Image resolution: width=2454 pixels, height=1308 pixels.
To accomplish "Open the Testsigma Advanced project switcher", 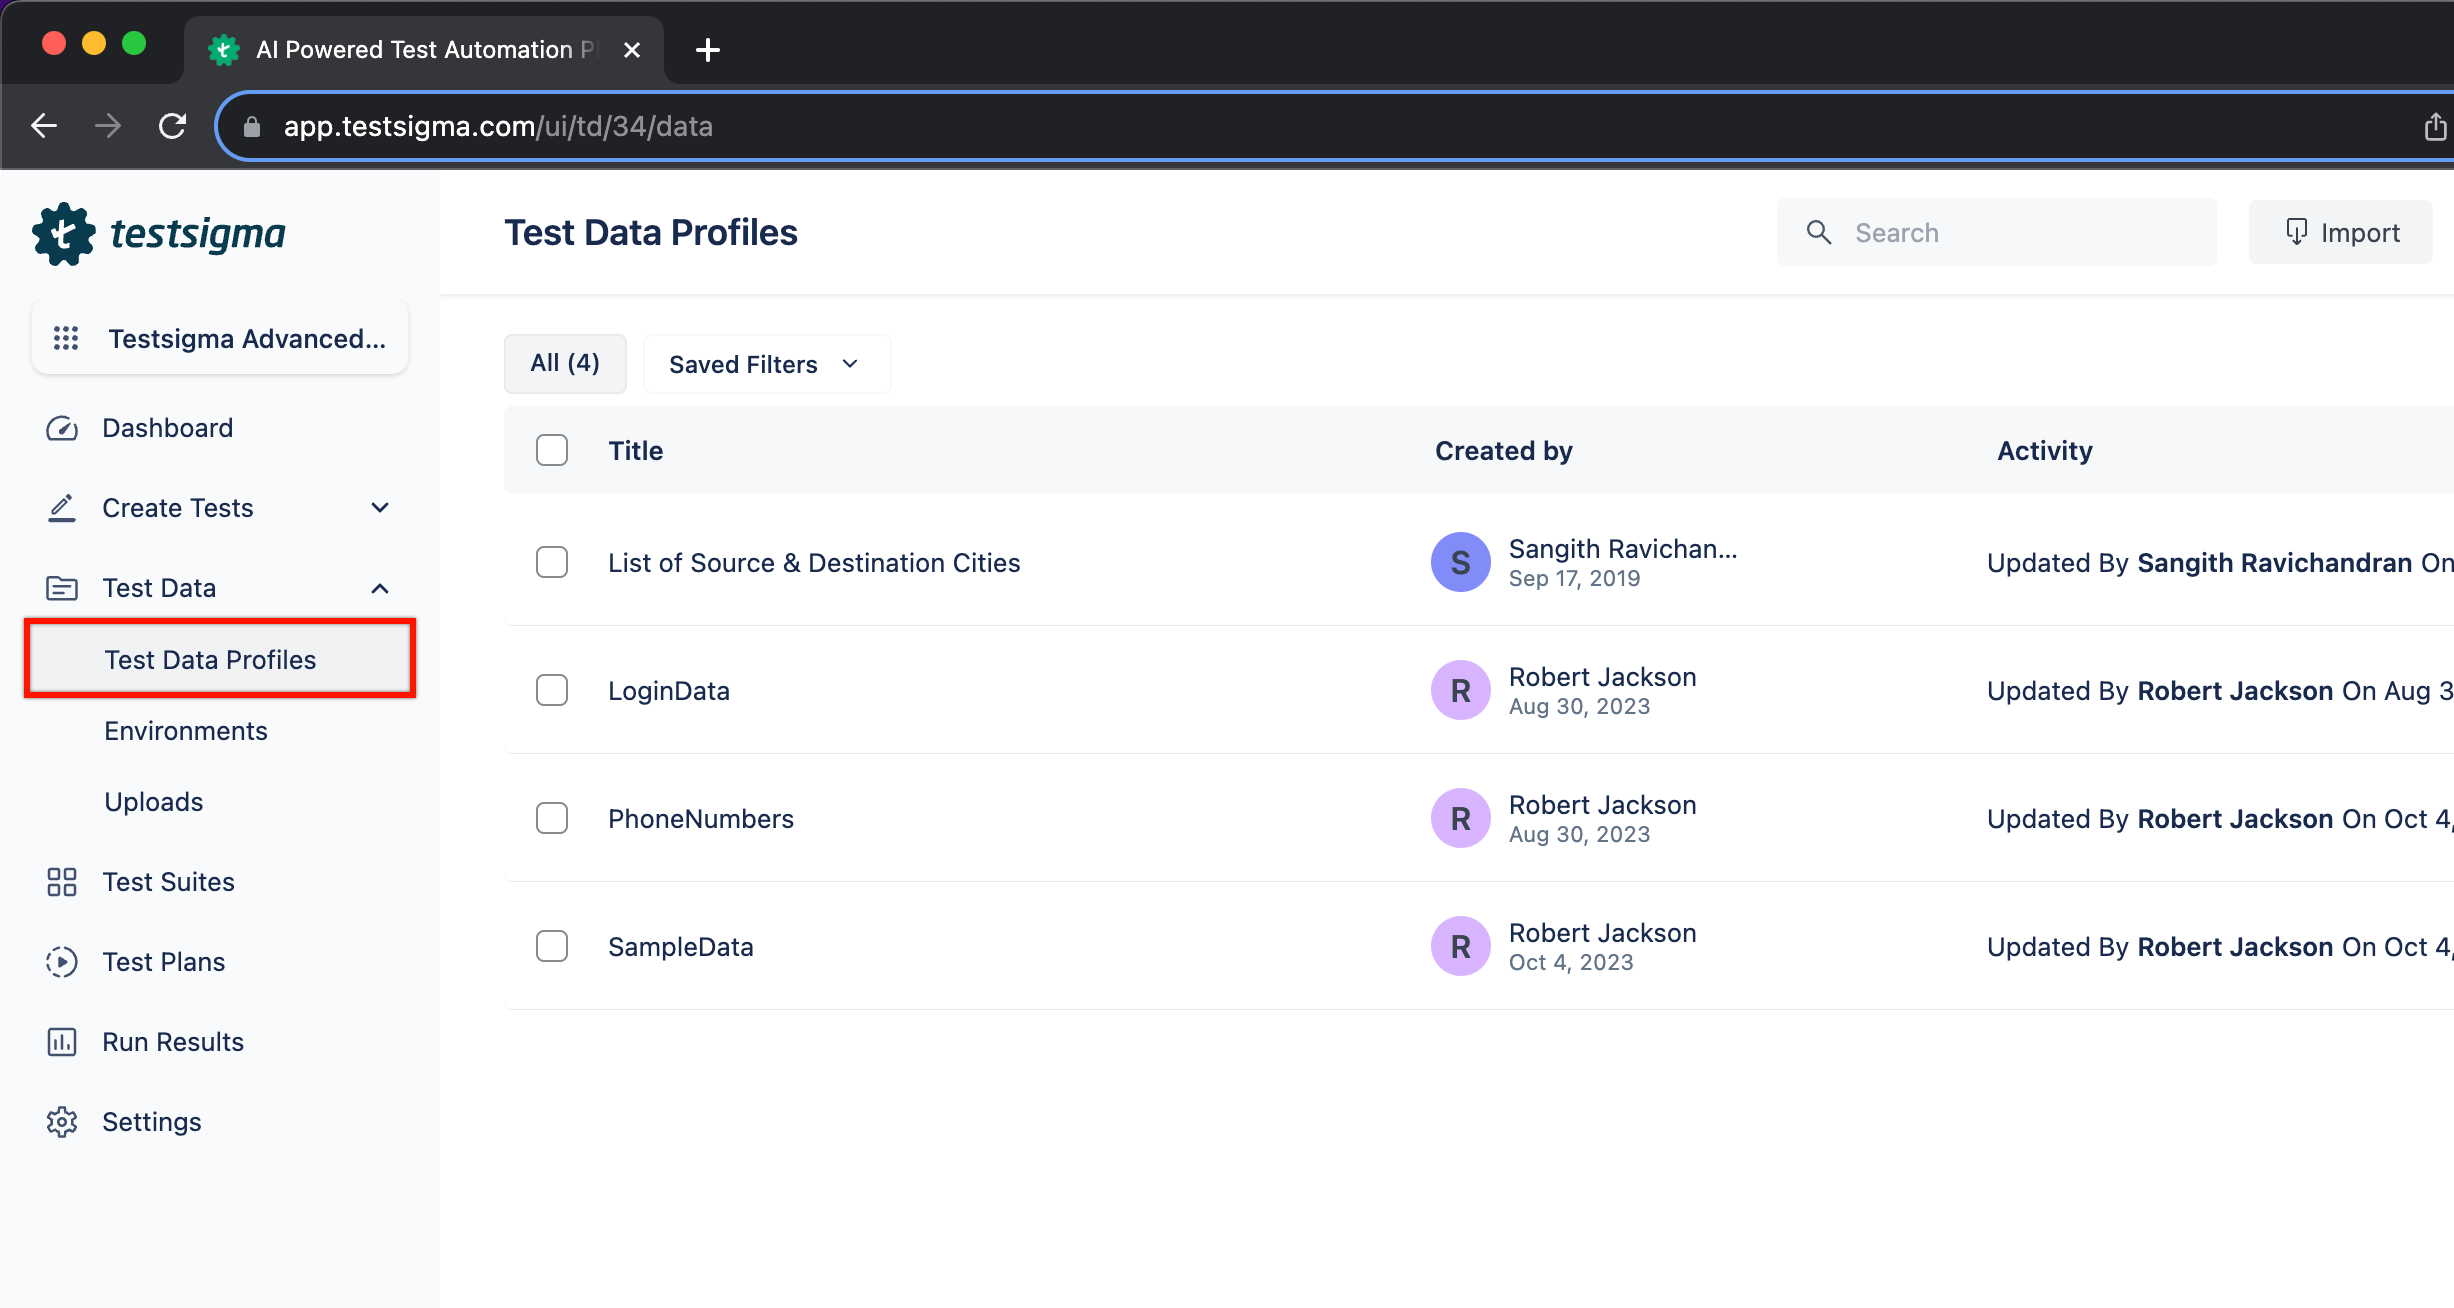I will [x=220, y=338].
